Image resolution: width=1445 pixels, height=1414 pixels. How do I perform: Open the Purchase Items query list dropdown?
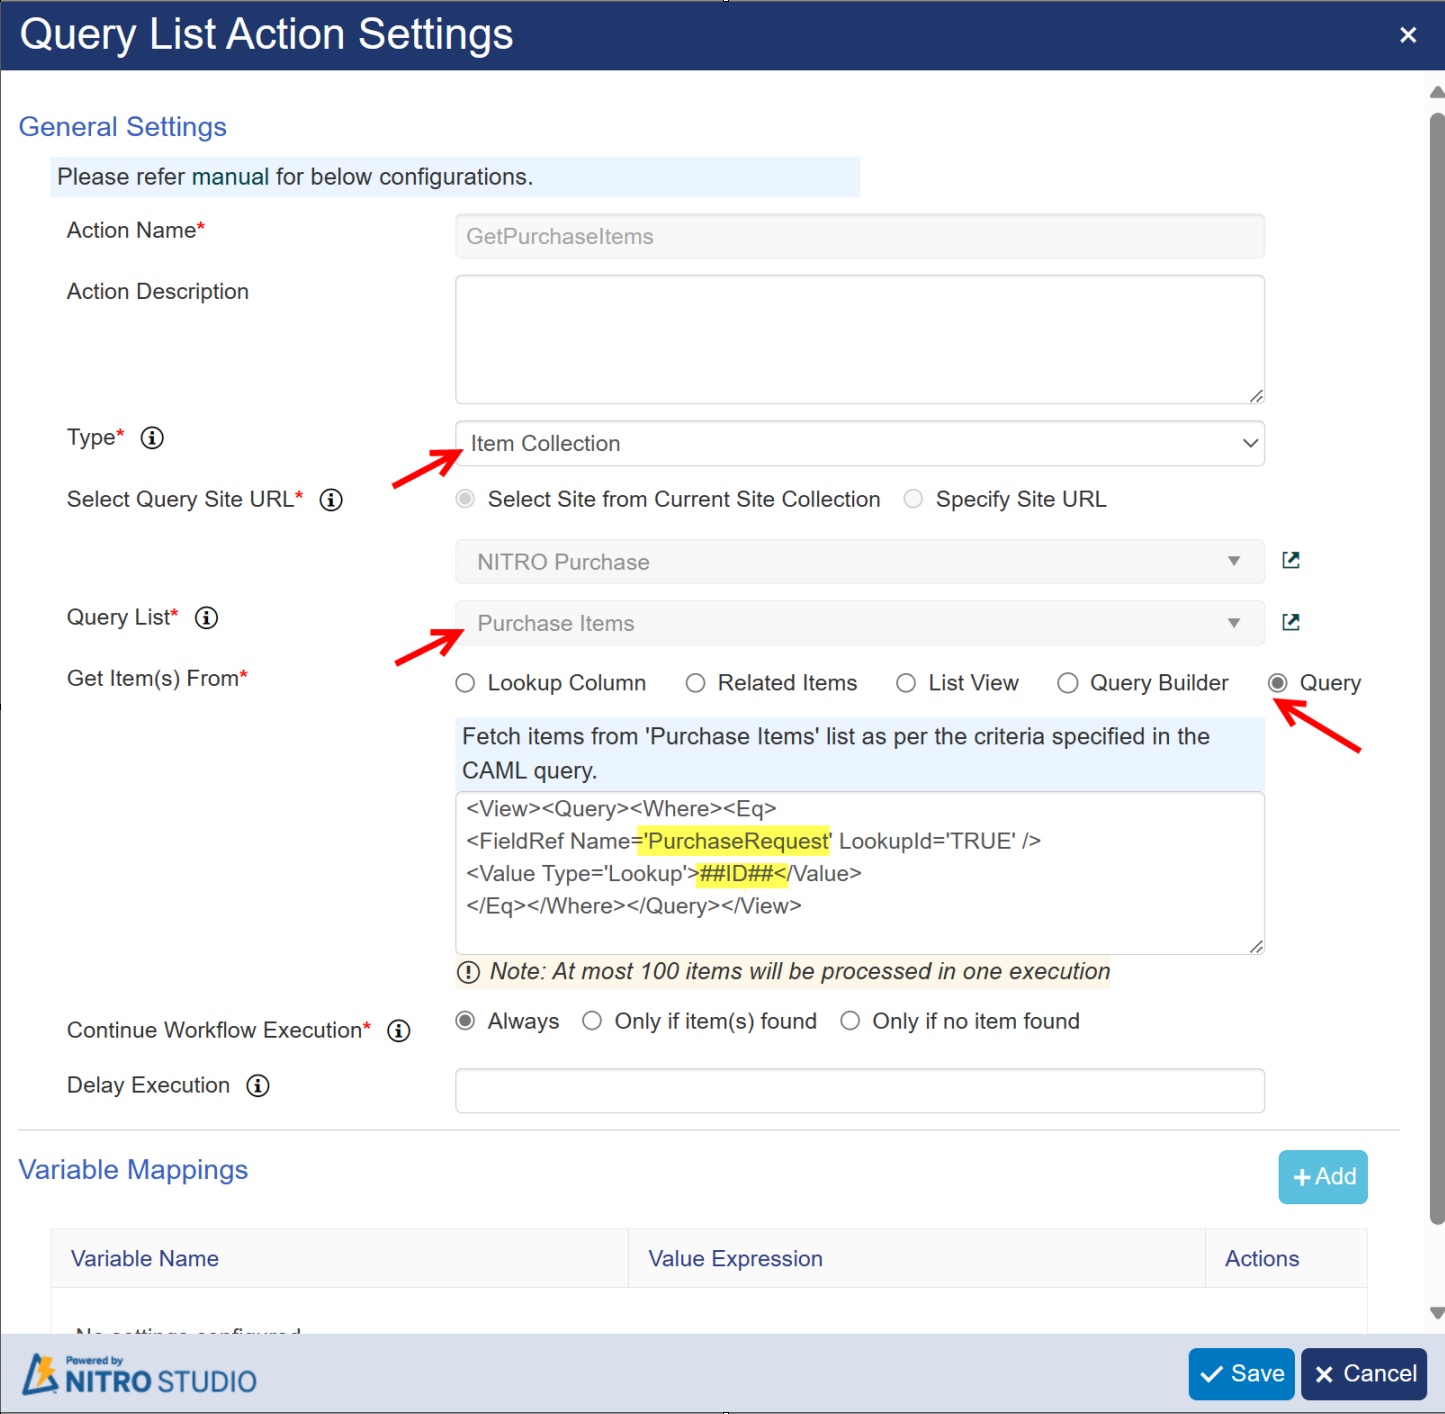coord(860,623)
